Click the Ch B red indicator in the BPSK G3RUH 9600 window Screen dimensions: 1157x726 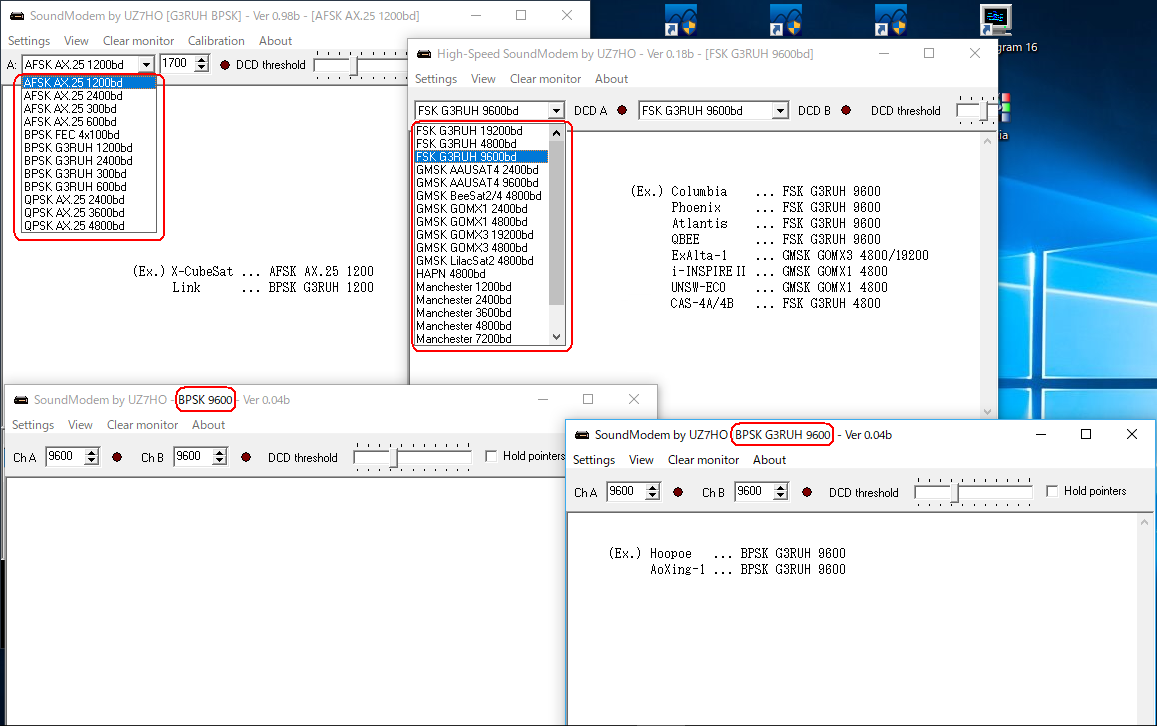[807, 492]
